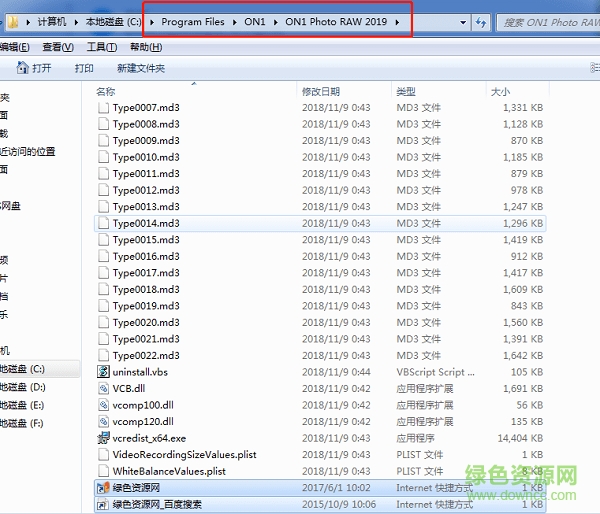
Task: Expand the arrow after ON1 Photo RAW 2019
Action: click(397, 22)
